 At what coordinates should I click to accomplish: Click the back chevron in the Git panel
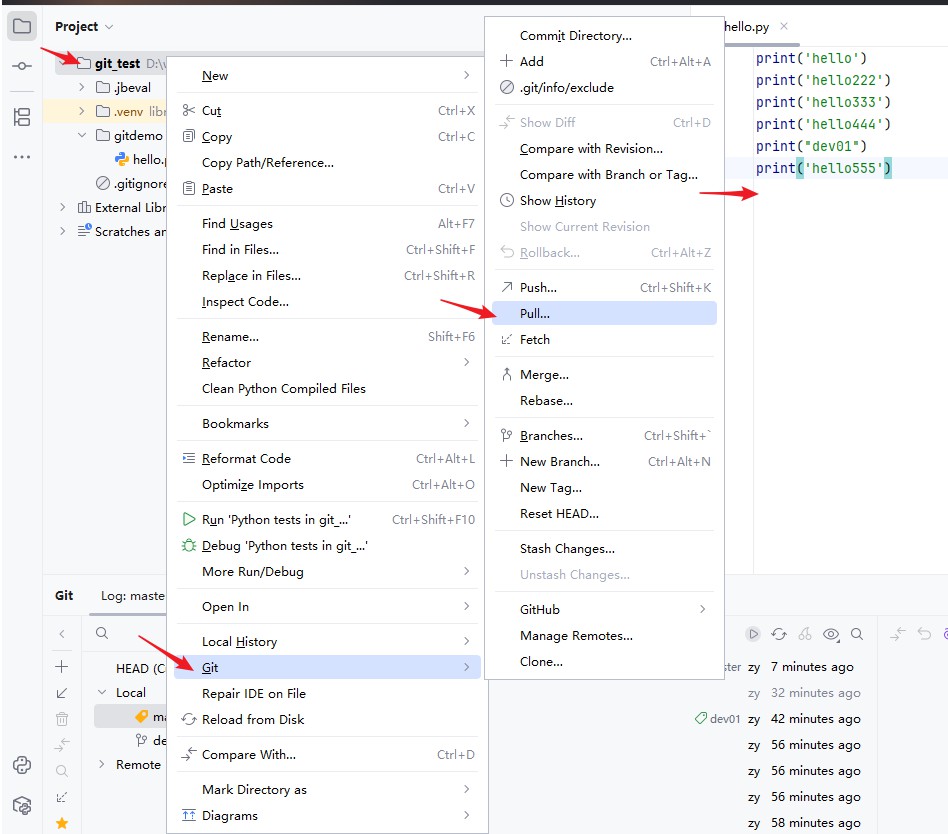tap(62, 634)
